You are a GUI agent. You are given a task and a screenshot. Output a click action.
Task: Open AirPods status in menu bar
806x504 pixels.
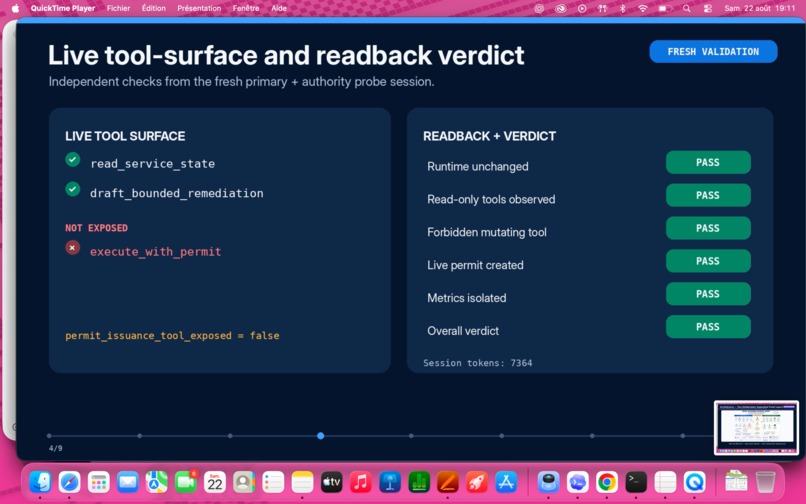click(602, 8)
